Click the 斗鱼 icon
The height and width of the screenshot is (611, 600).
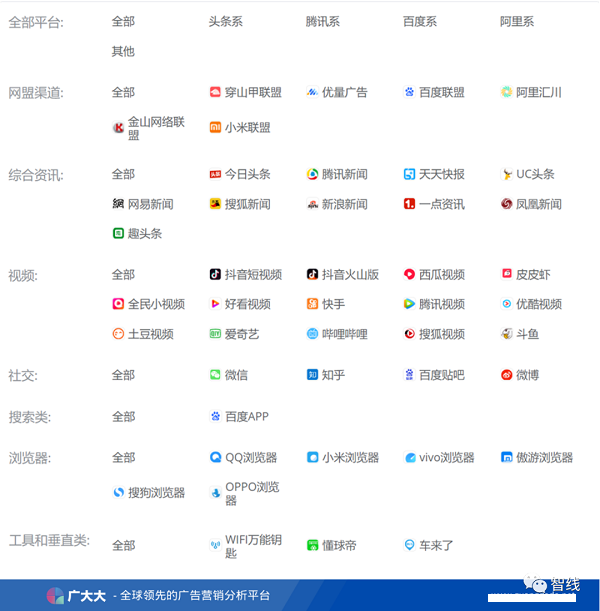point(506,334)
